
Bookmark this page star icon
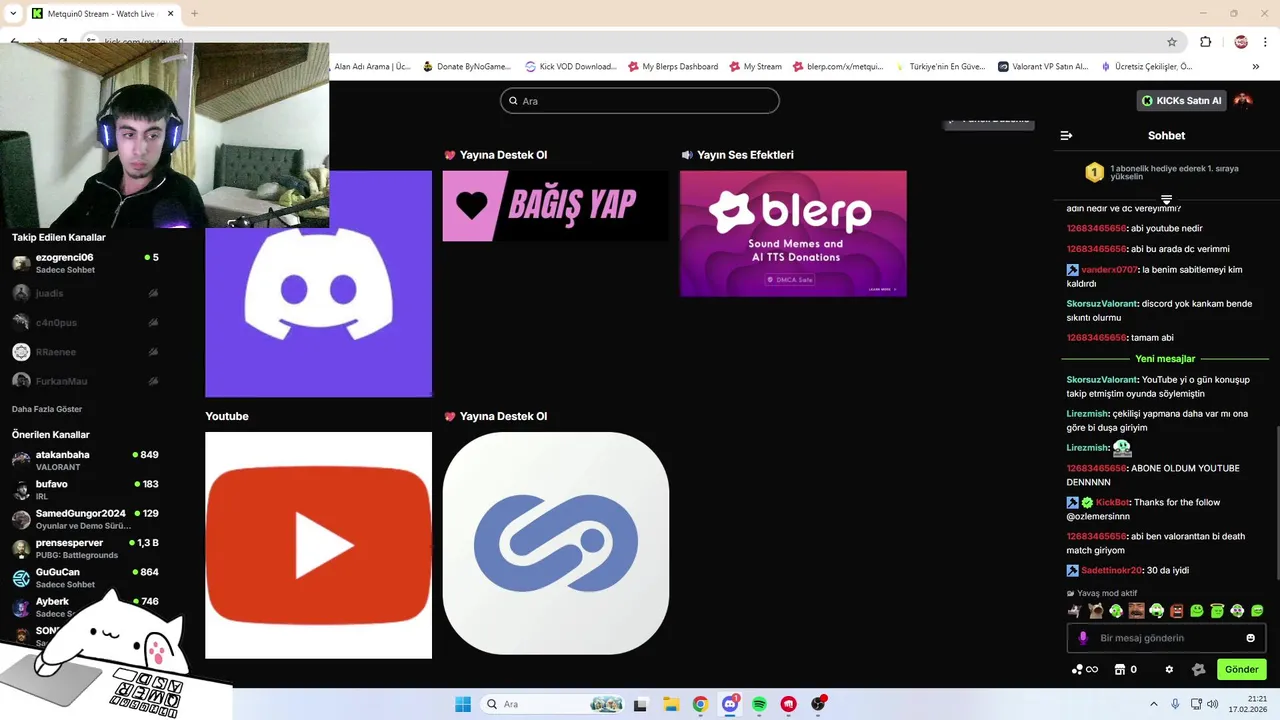pos(1172,42)
